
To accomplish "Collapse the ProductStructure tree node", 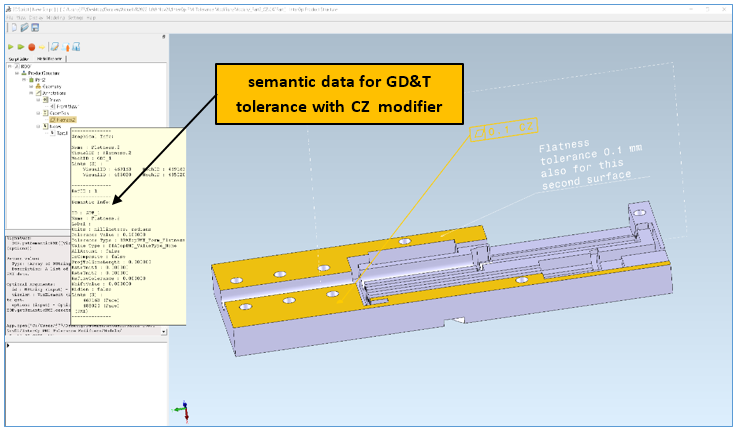I will [16, 74].
